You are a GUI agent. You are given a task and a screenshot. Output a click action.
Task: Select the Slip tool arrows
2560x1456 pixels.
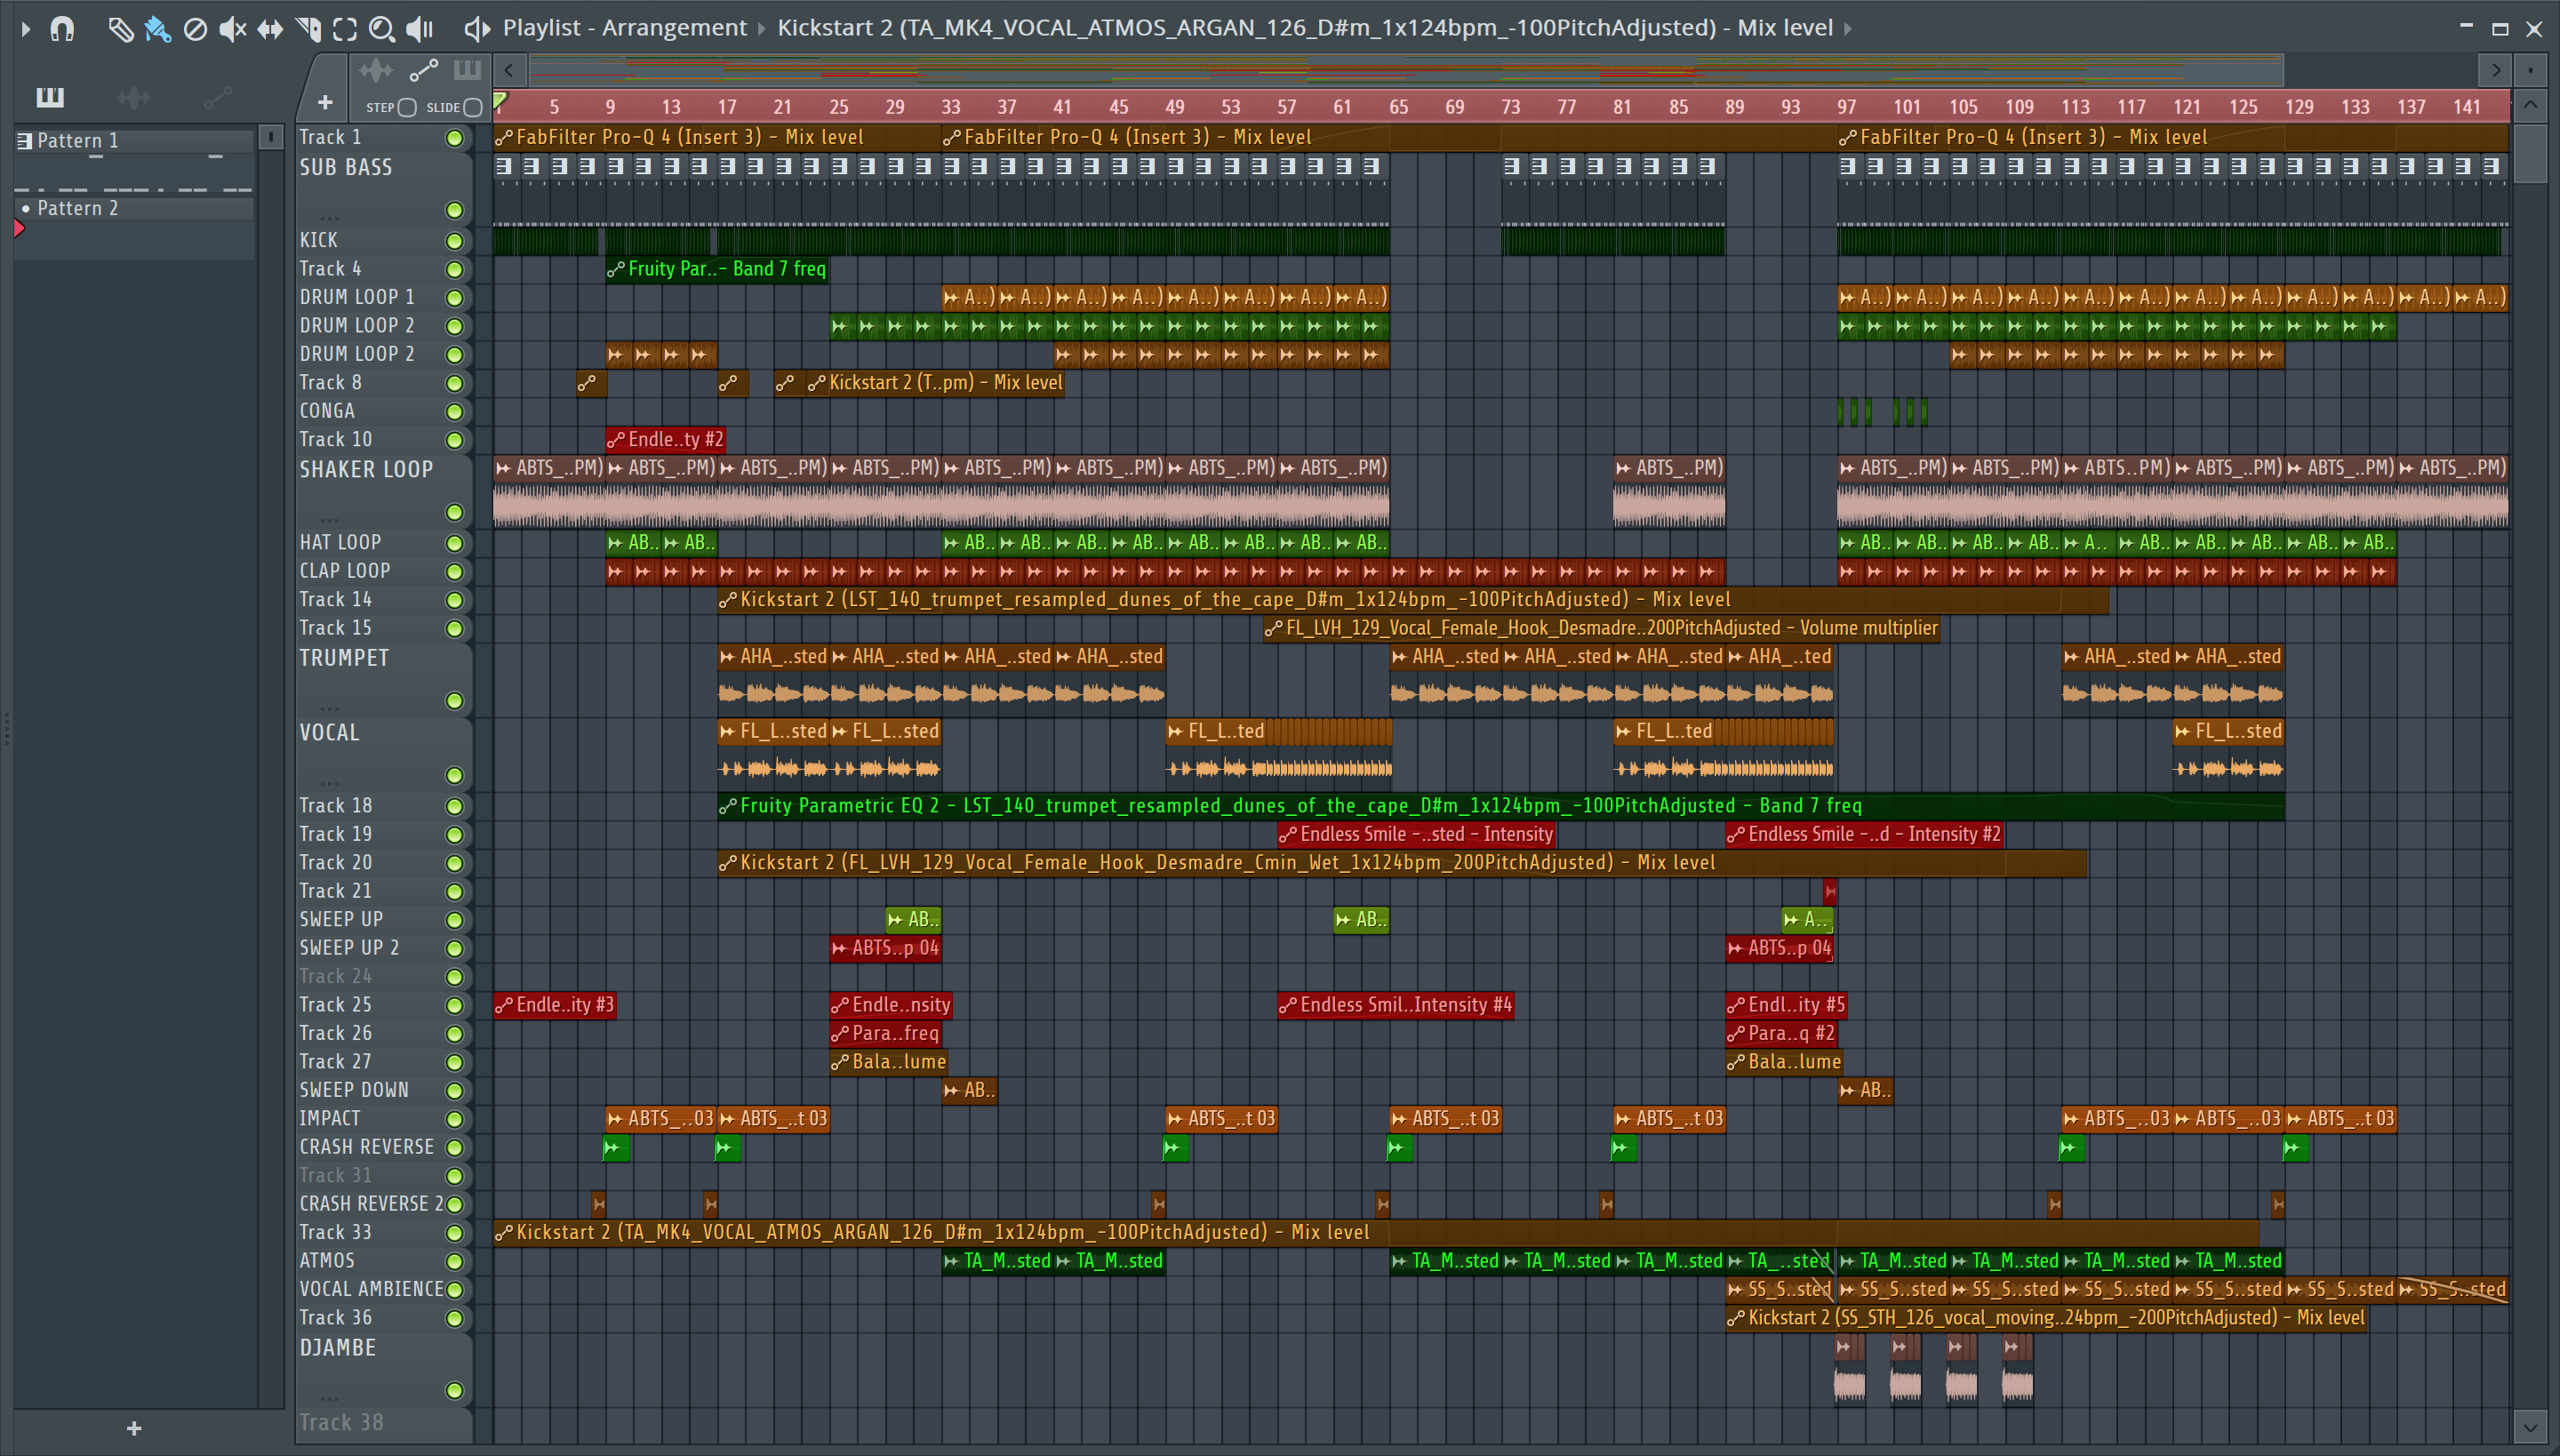270,28
